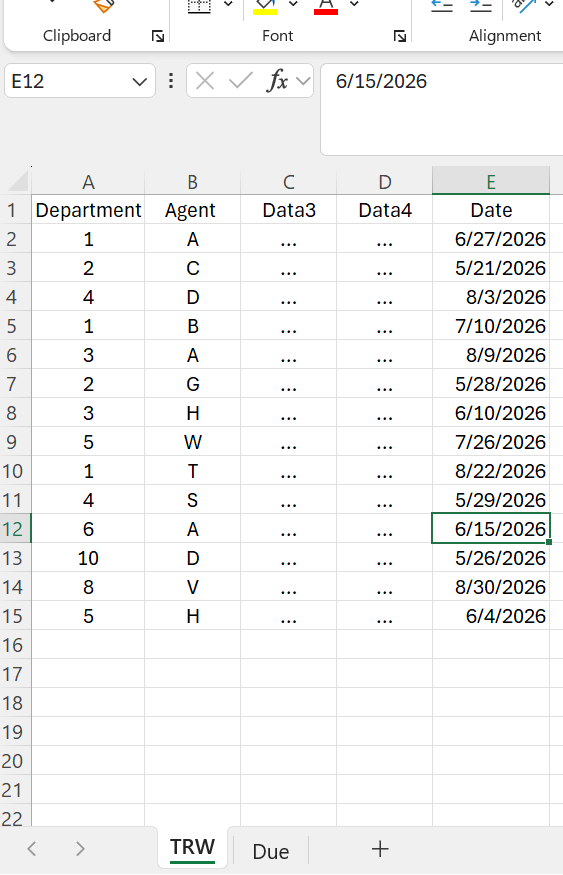Viewport: 563px width, 875px height.
Task: Click the text orientation icon
Action: click(x=523, y=6)
